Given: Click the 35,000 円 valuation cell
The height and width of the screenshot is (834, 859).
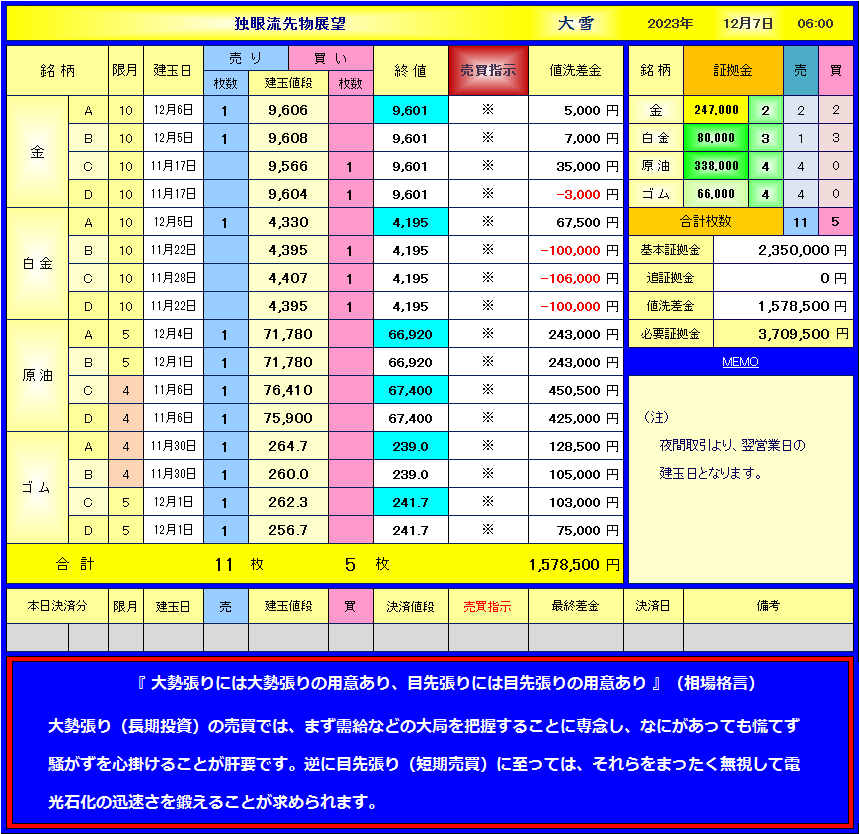Looking at the screenshot, I should coord(576,166).
